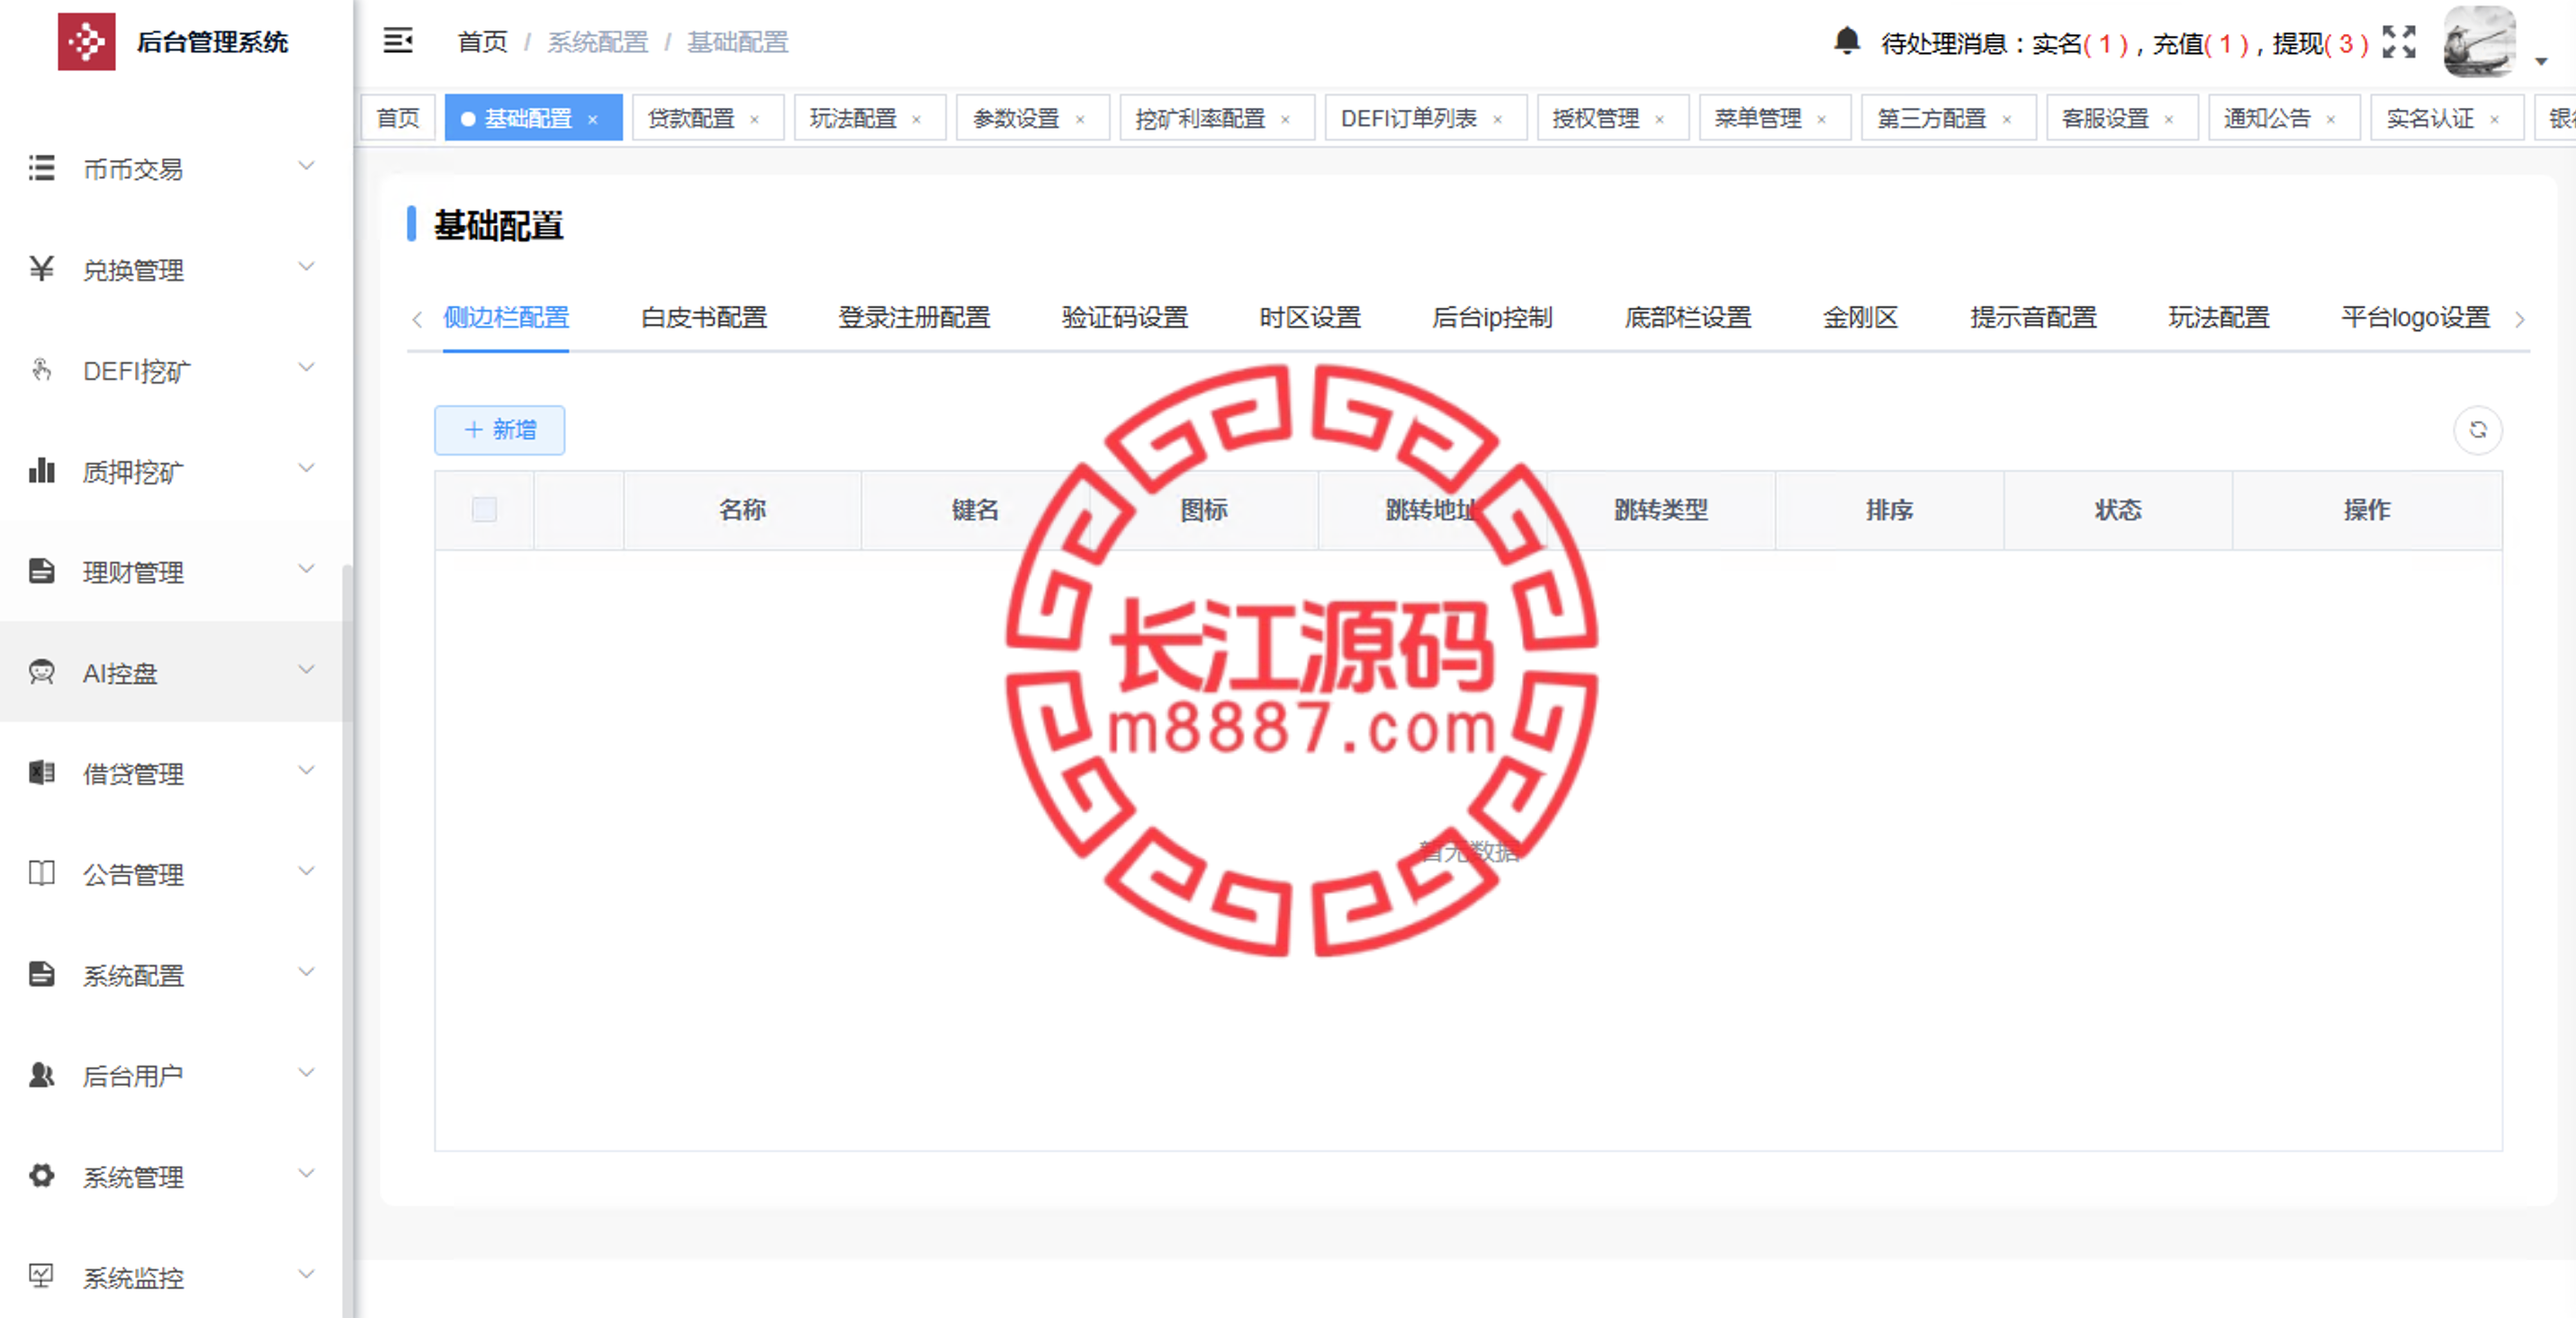Expand the 借贷管理 menu chevron

tap(307, 770)
